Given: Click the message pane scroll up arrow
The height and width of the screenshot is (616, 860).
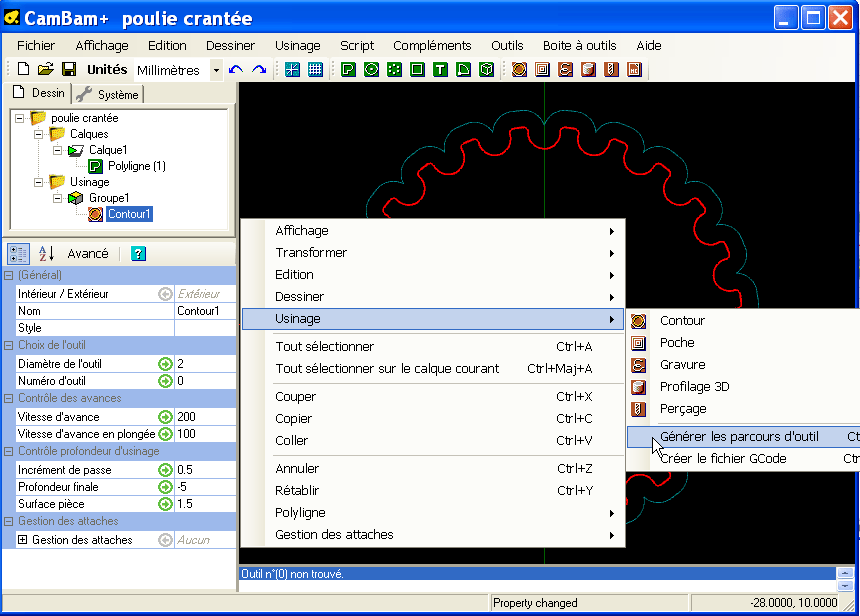Looking at the screenshot, I should pyautogui.click(x=845, y=573).
